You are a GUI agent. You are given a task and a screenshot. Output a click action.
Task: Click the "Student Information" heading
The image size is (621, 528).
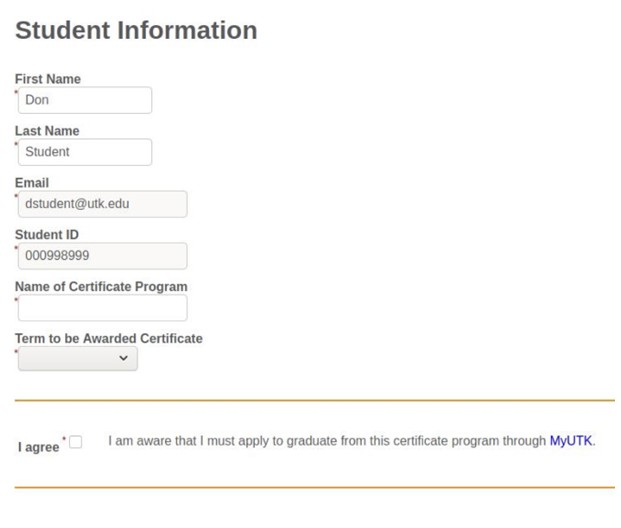pyautogui.click(x=136, y=31)
